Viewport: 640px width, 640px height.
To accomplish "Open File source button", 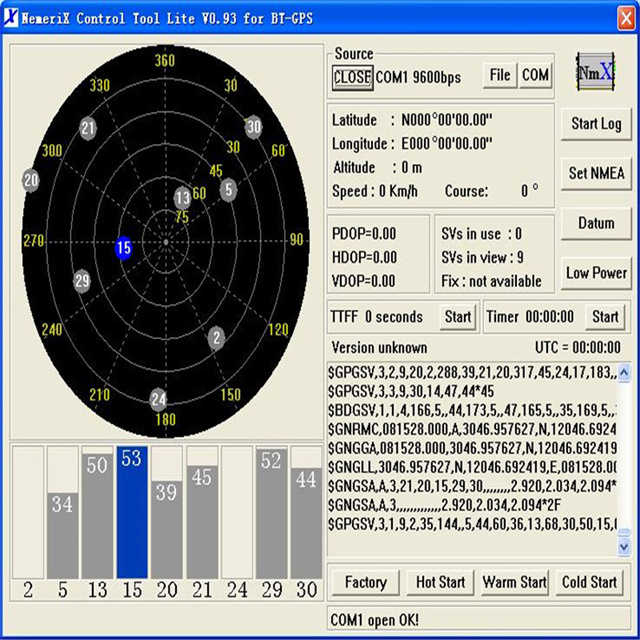I will 500,75.
